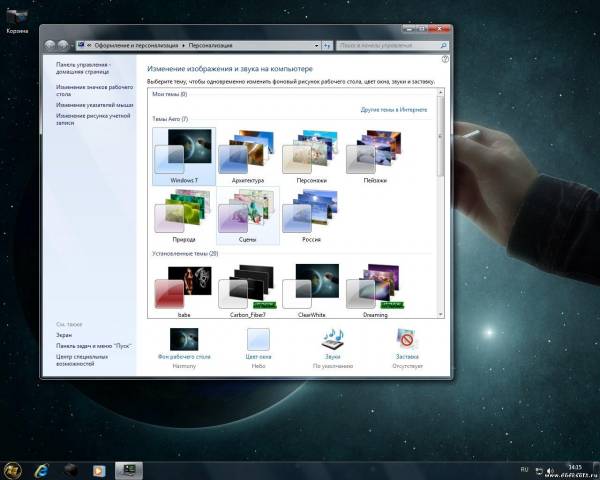Open 'Экран' link under See also
The width and height of the screenshot is (600, 480).
click(x=64, y=335)
